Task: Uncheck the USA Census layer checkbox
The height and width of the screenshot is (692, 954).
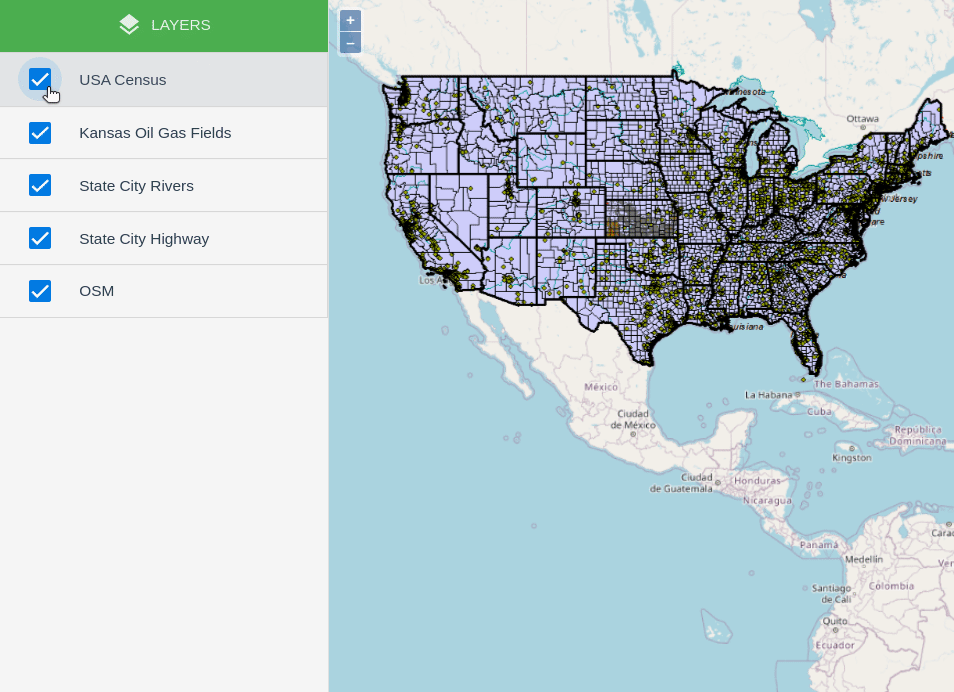Action: (40, 79)
